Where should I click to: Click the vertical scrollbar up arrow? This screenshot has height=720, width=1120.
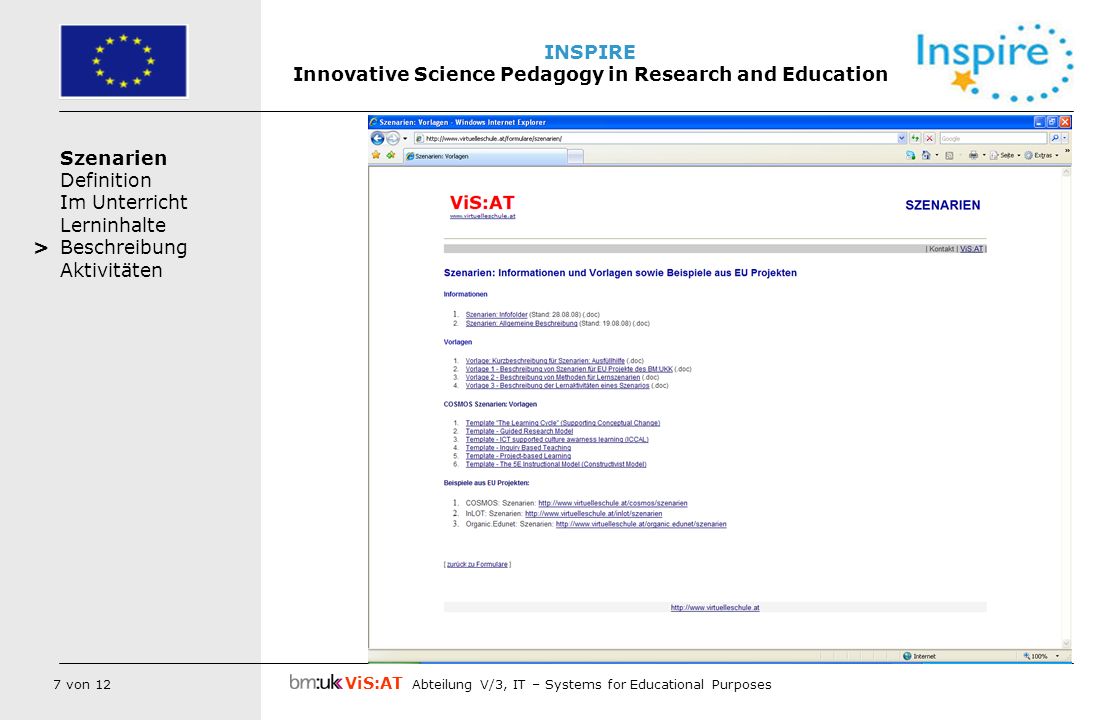pyautogui.click(x=1066, y=172)
